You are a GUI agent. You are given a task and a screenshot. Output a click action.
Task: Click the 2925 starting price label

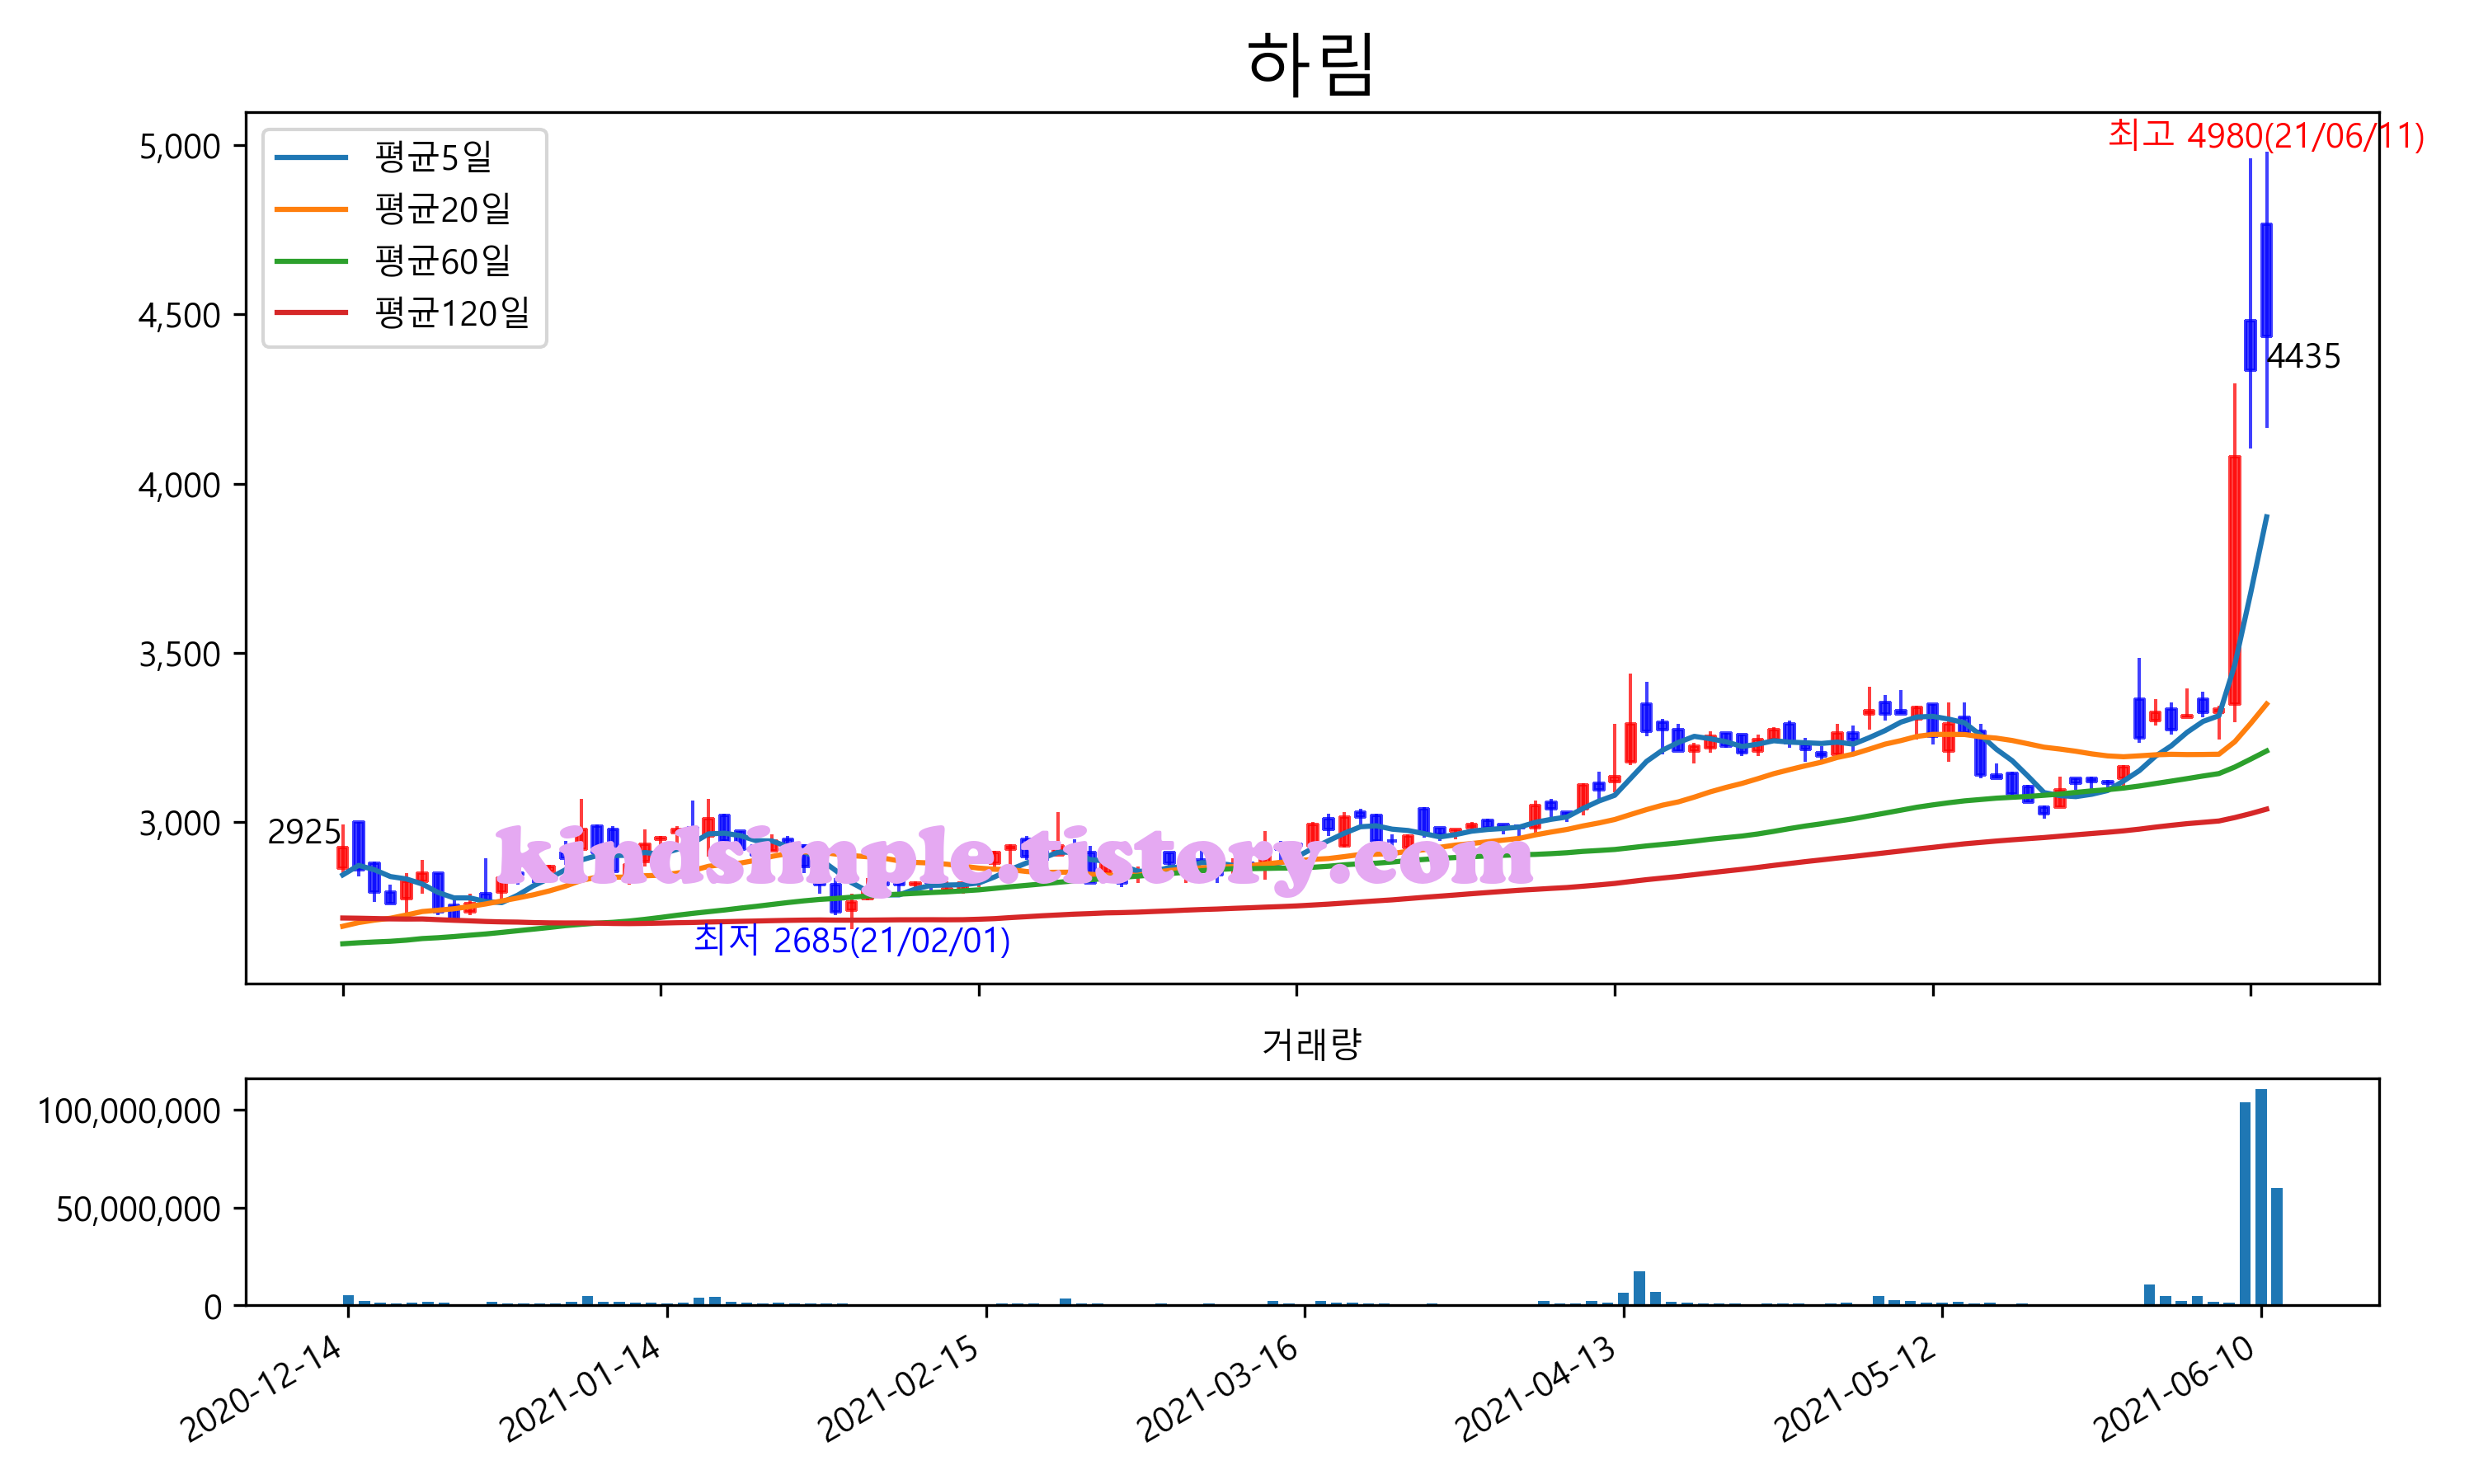pos(303,831)
